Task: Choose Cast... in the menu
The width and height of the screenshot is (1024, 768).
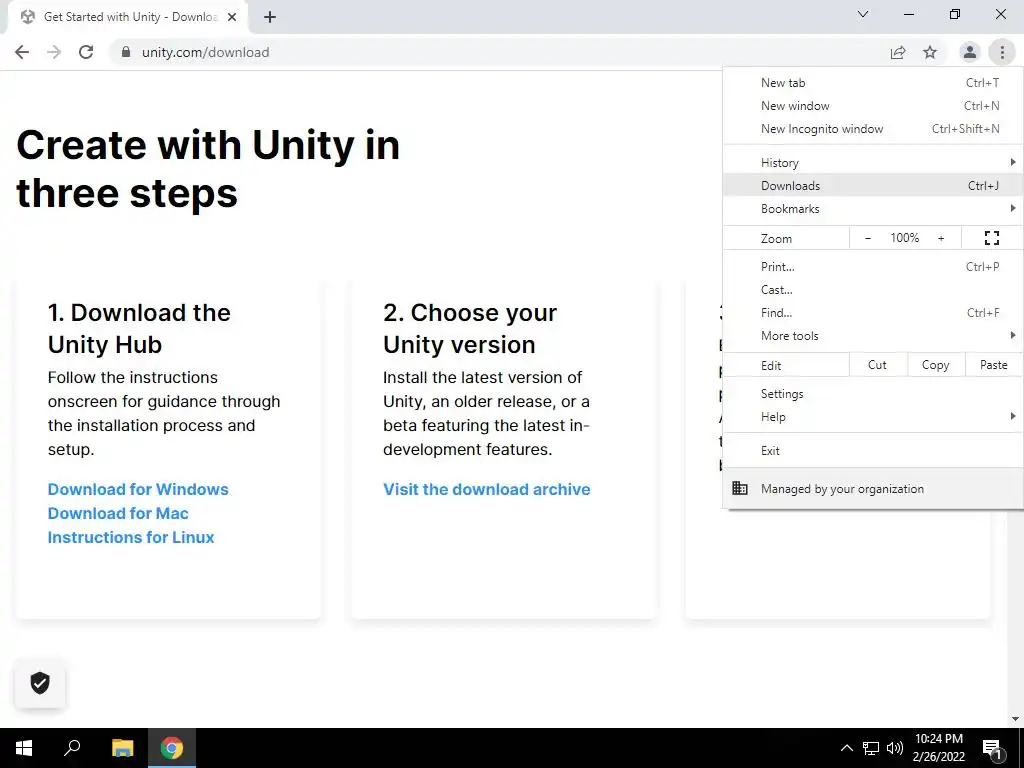Action: tap(873, 289)
